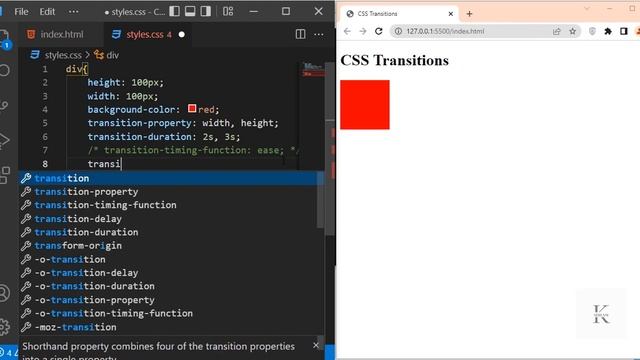The image size is (640, 360).
Task: Open the Manage gear icon
Action: click(x=4, y=327)
